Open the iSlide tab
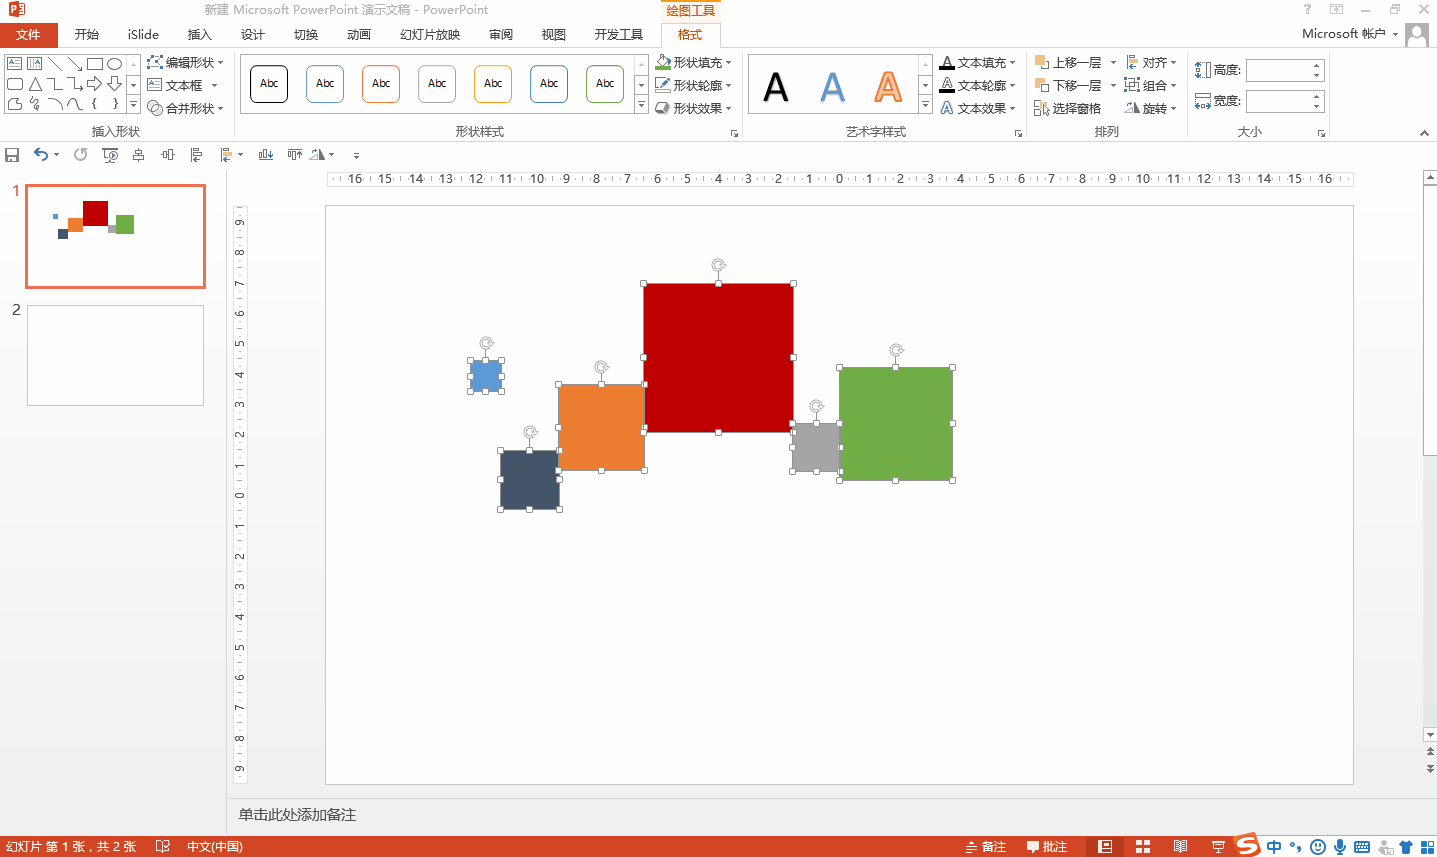 tap(143, 35)
